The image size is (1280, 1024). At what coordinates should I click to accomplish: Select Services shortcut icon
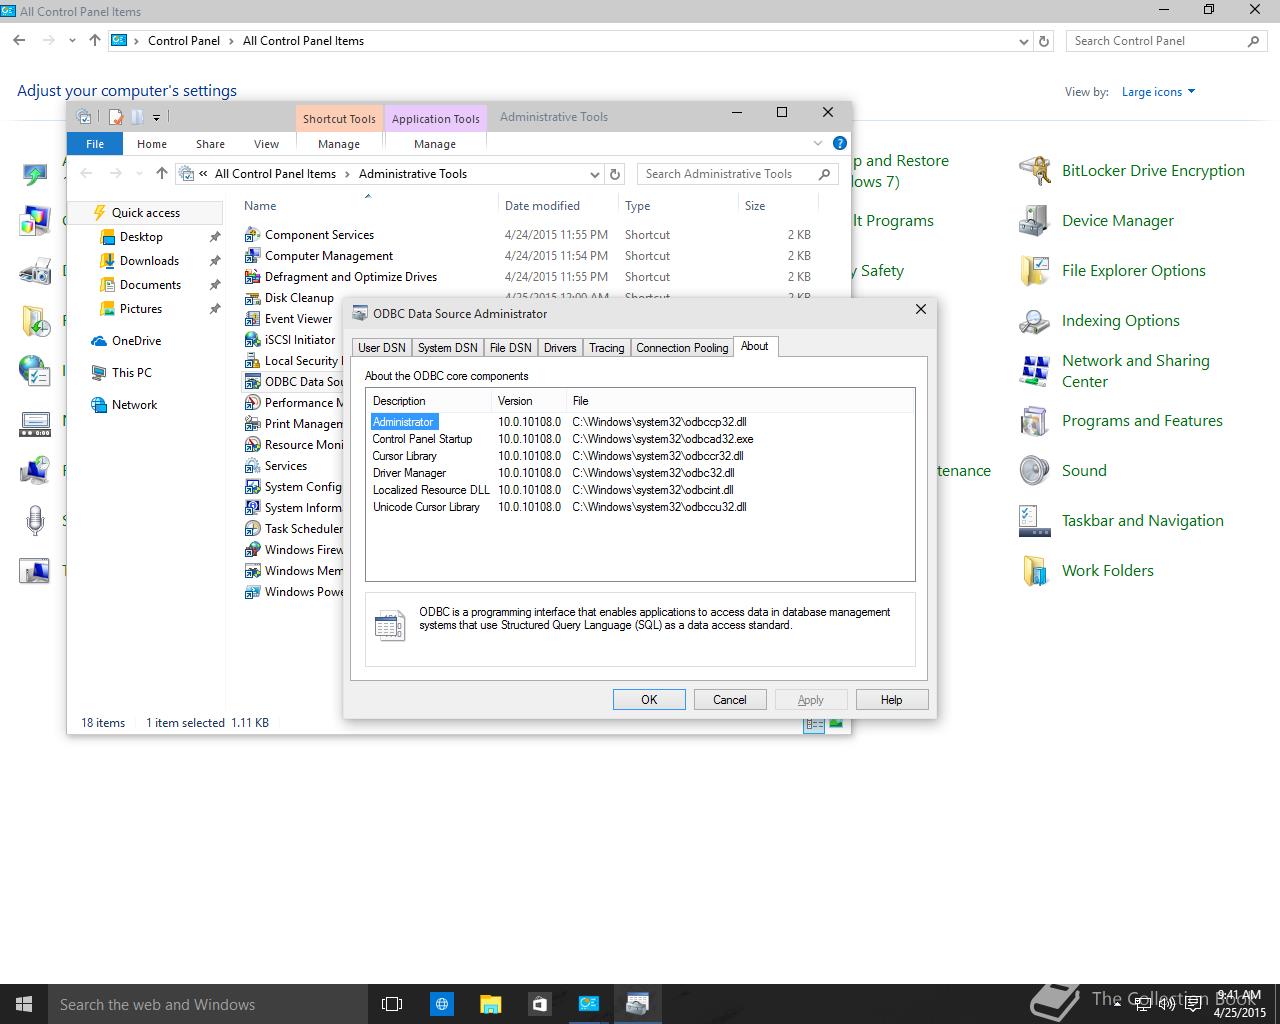coord(253,466)
